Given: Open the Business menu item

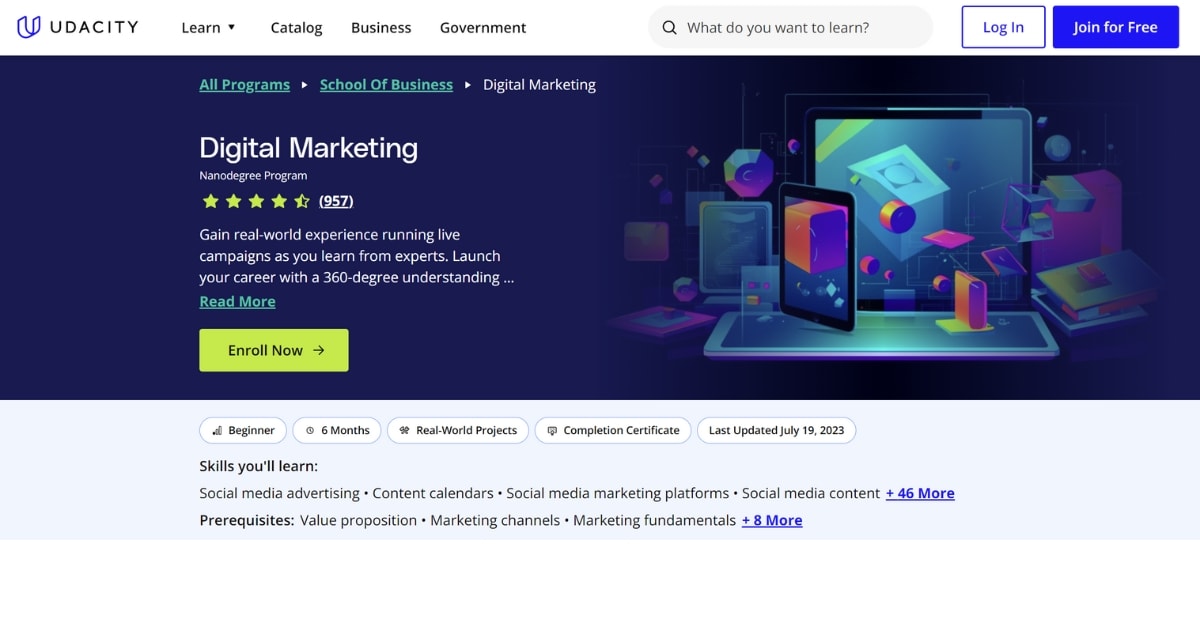Looking at the screenshot, I should click(381, 28).
